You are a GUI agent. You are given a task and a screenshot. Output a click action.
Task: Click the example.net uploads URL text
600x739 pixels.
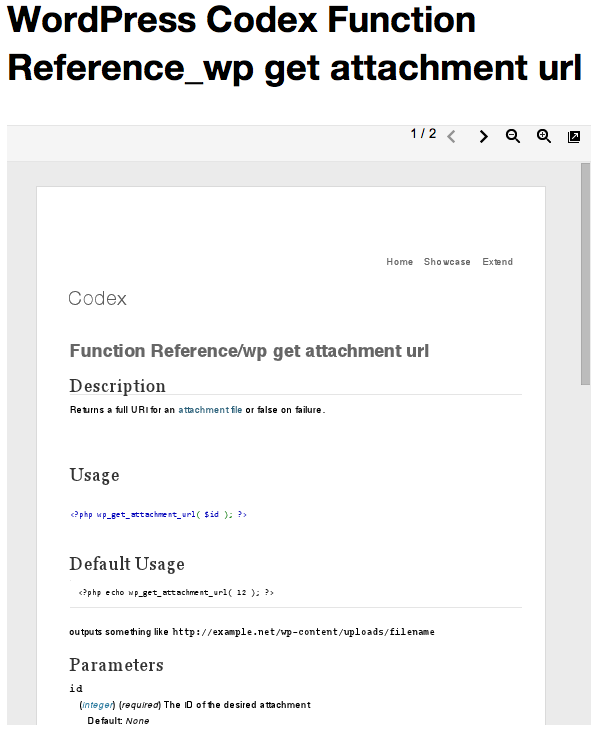click(x=304, y=632)
